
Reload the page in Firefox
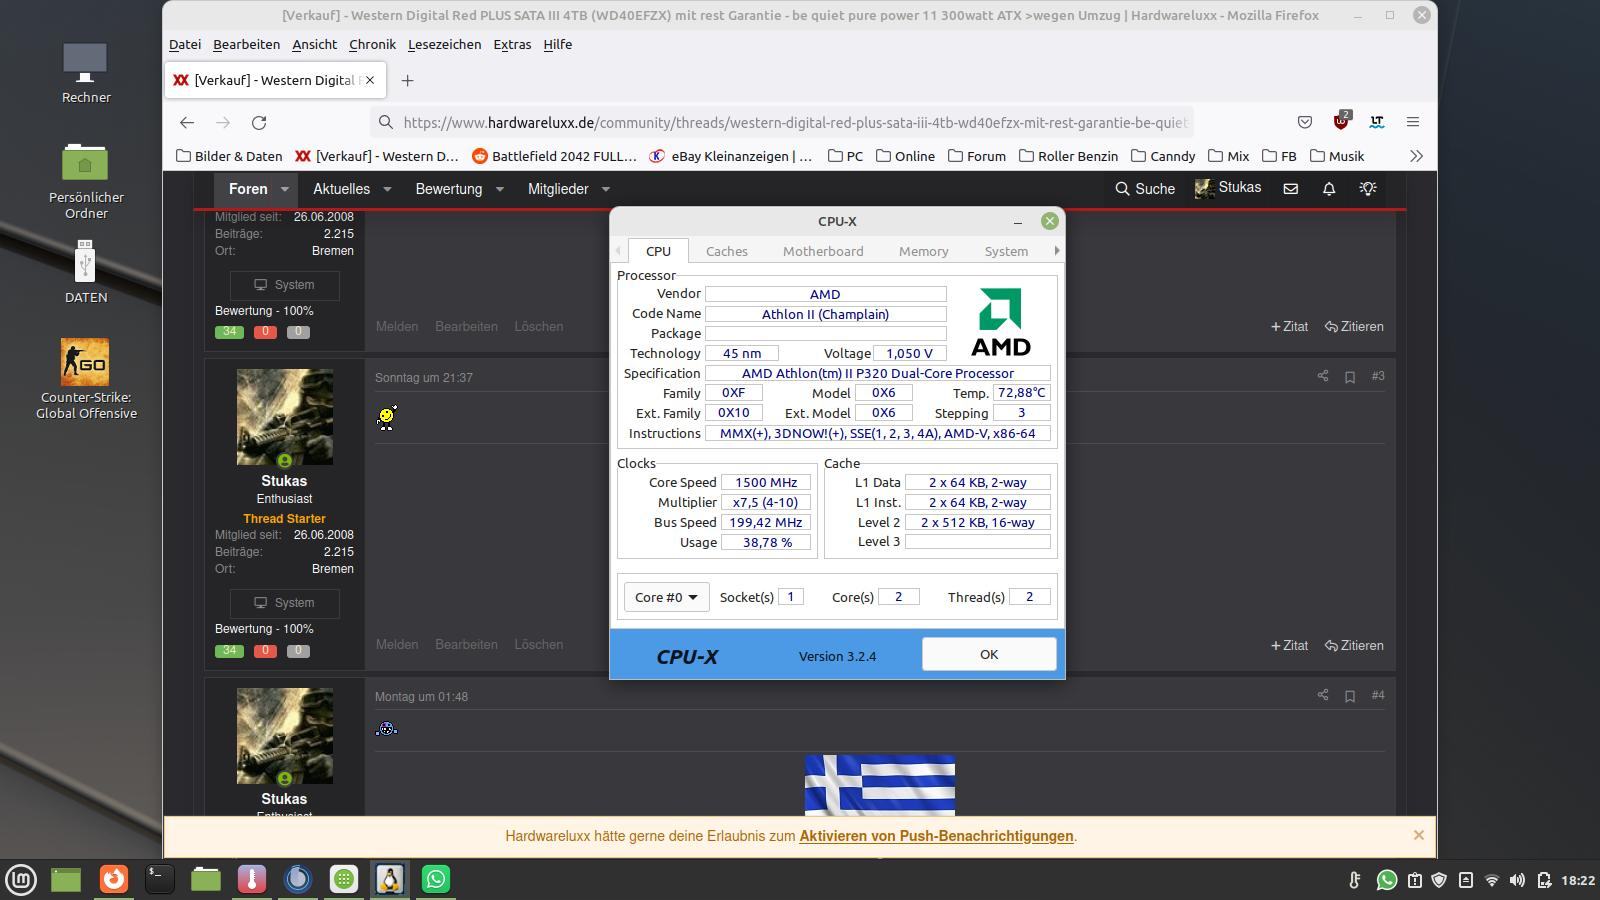click(x=259, y=122)
